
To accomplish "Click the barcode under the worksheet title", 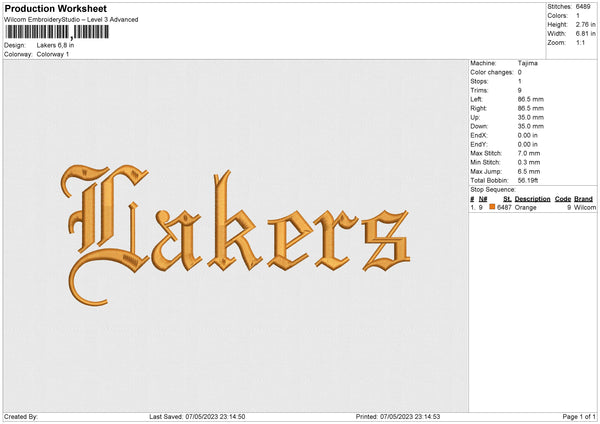I will tap(57, 32).
